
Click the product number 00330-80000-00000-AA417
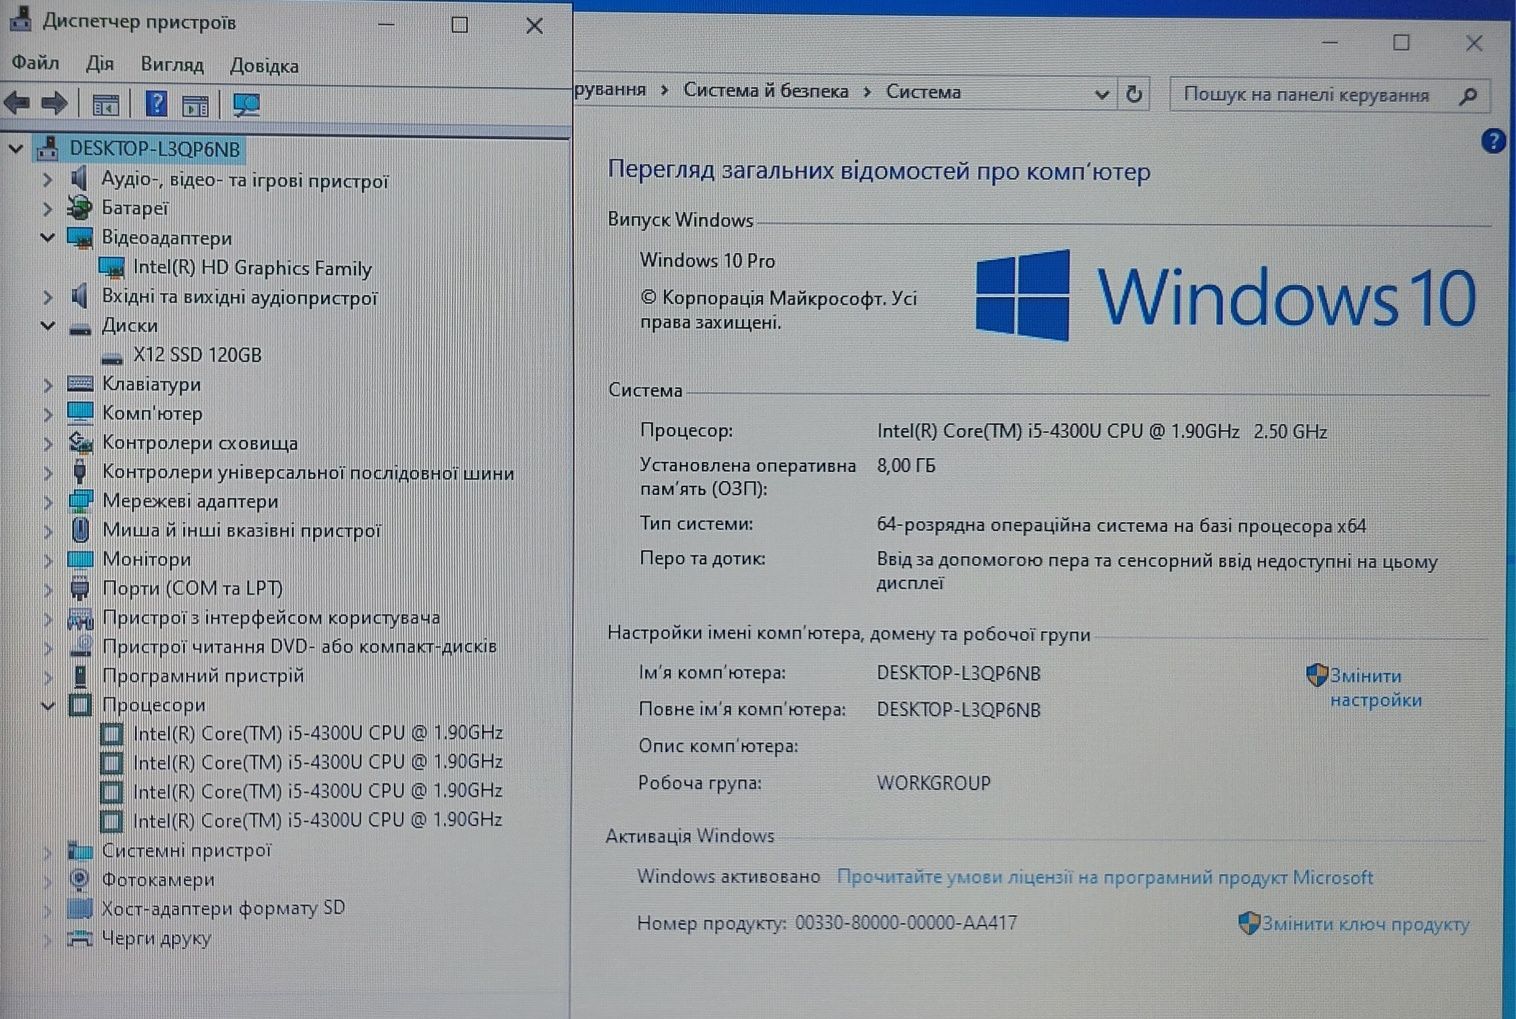tap(906, 923)
